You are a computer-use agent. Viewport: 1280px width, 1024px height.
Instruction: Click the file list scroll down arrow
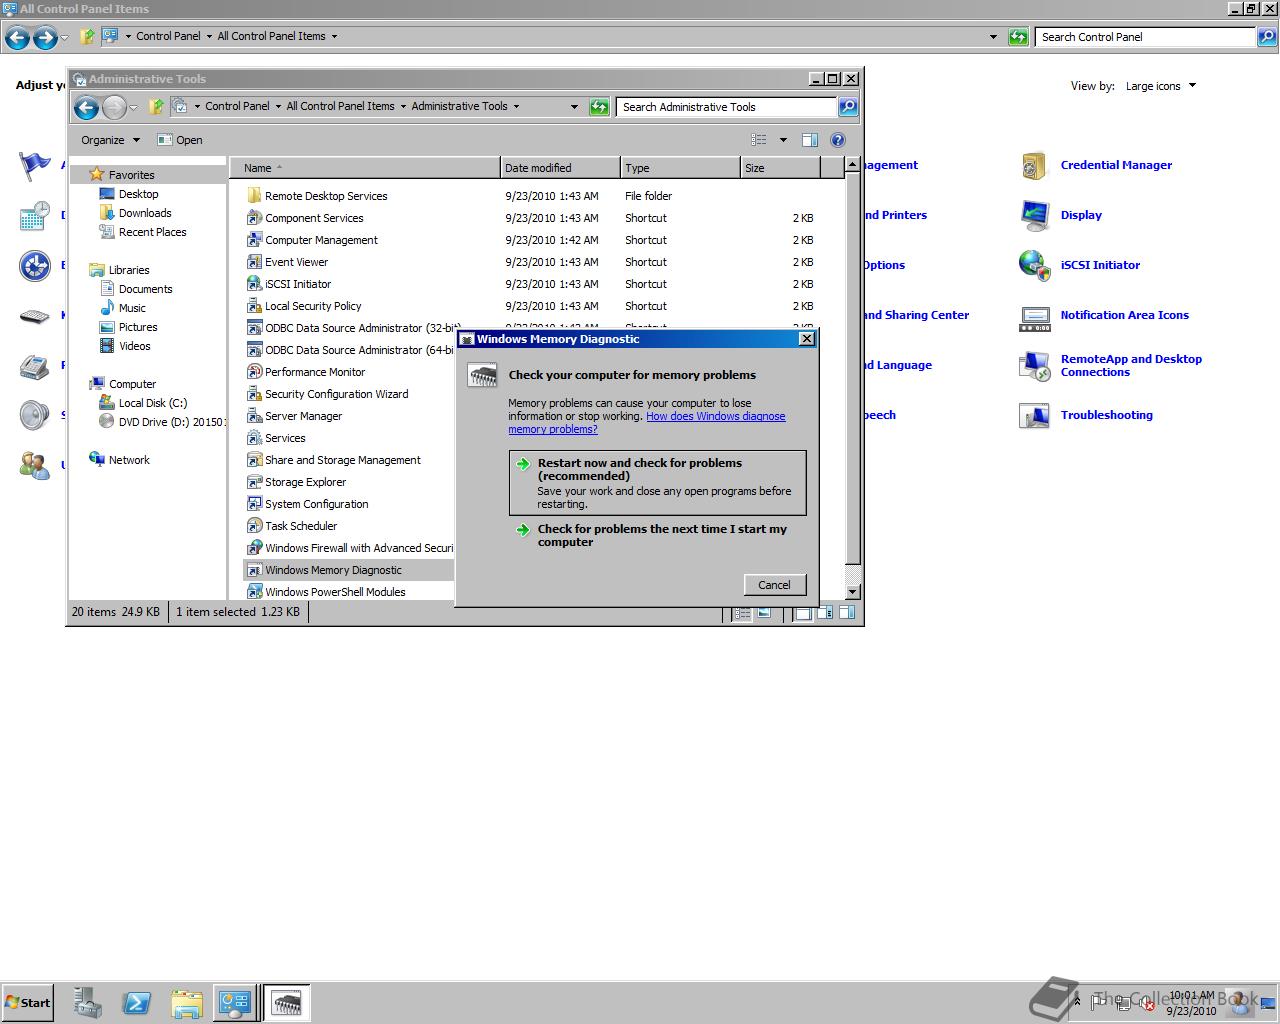point(852,592)
